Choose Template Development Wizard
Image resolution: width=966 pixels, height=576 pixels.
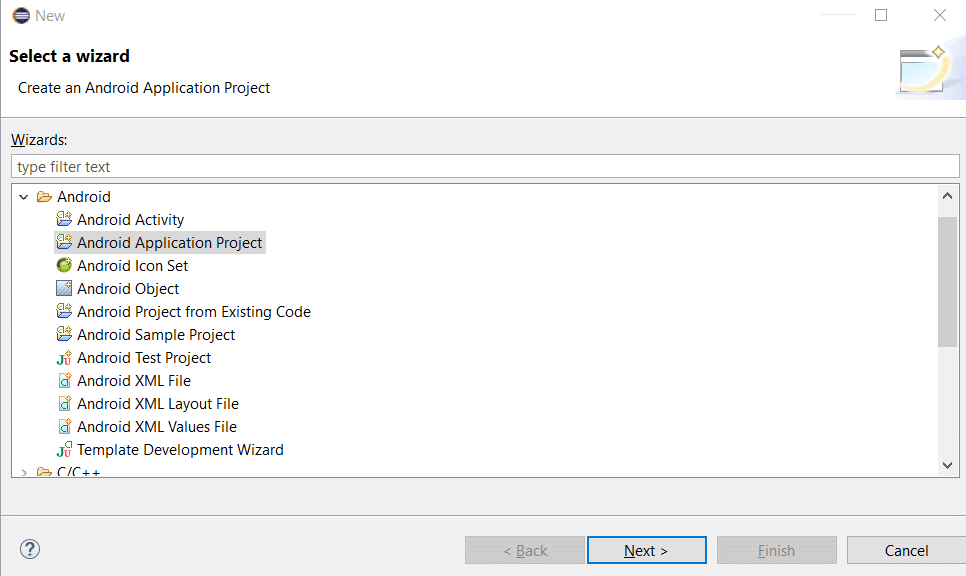[181, 450]
